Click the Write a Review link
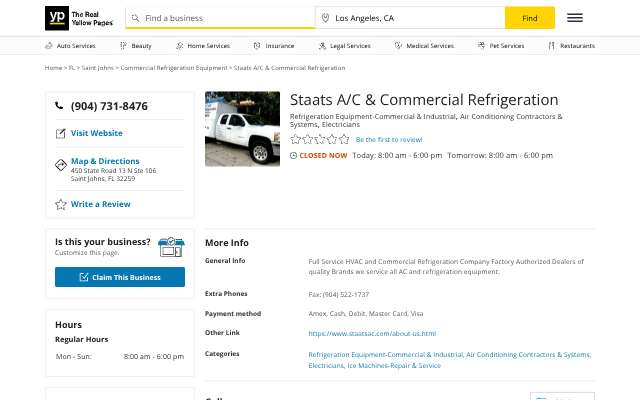 tap(100, 204)
